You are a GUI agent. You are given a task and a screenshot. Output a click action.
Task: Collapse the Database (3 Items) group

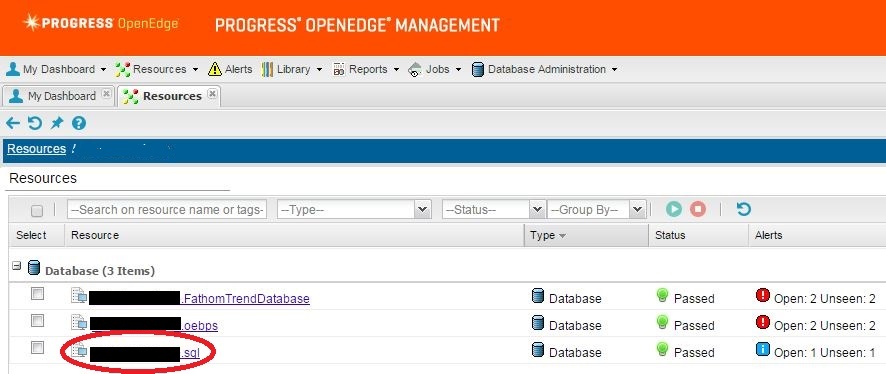point(16,265)
